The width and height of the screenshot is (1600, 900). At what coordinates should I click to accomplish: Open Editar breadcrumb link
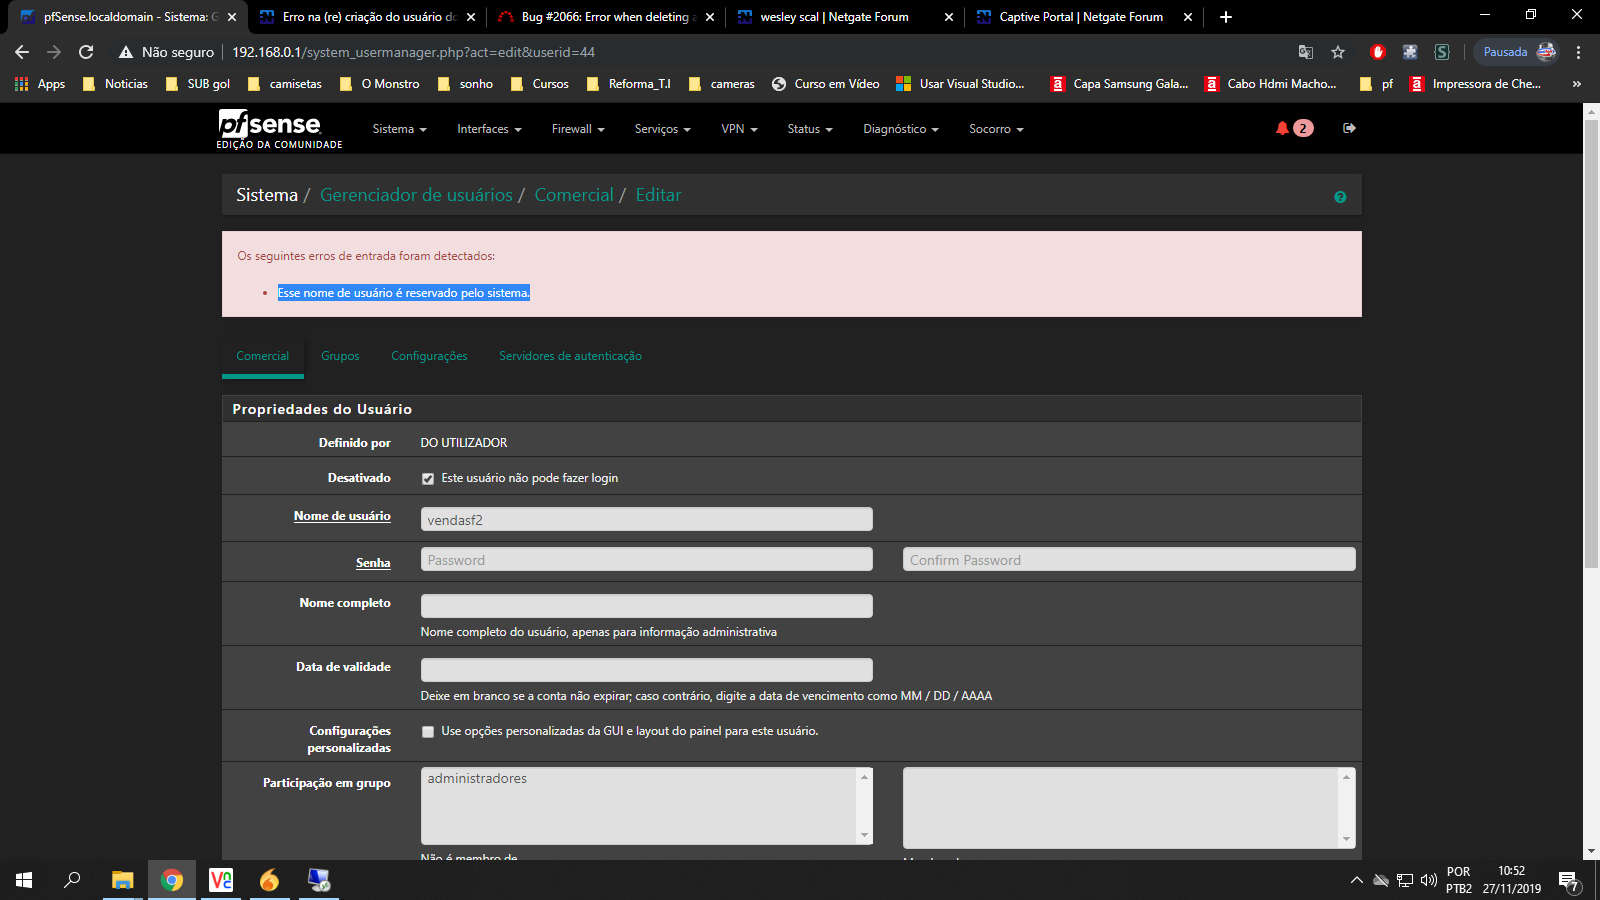(658, 195)
